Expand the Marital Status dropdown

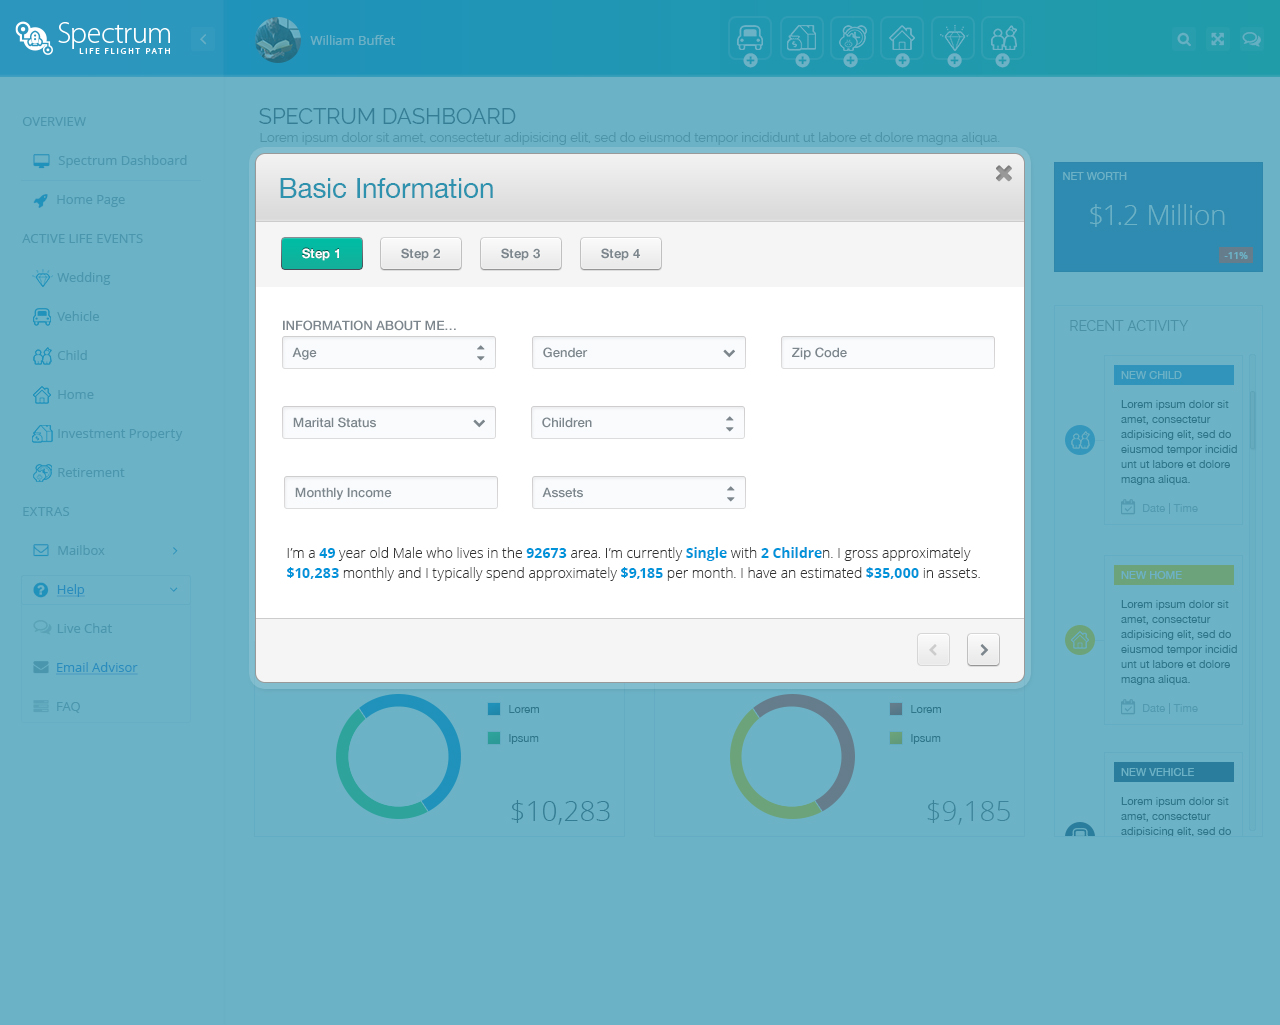pyautogui.click(x=389, y=423)
